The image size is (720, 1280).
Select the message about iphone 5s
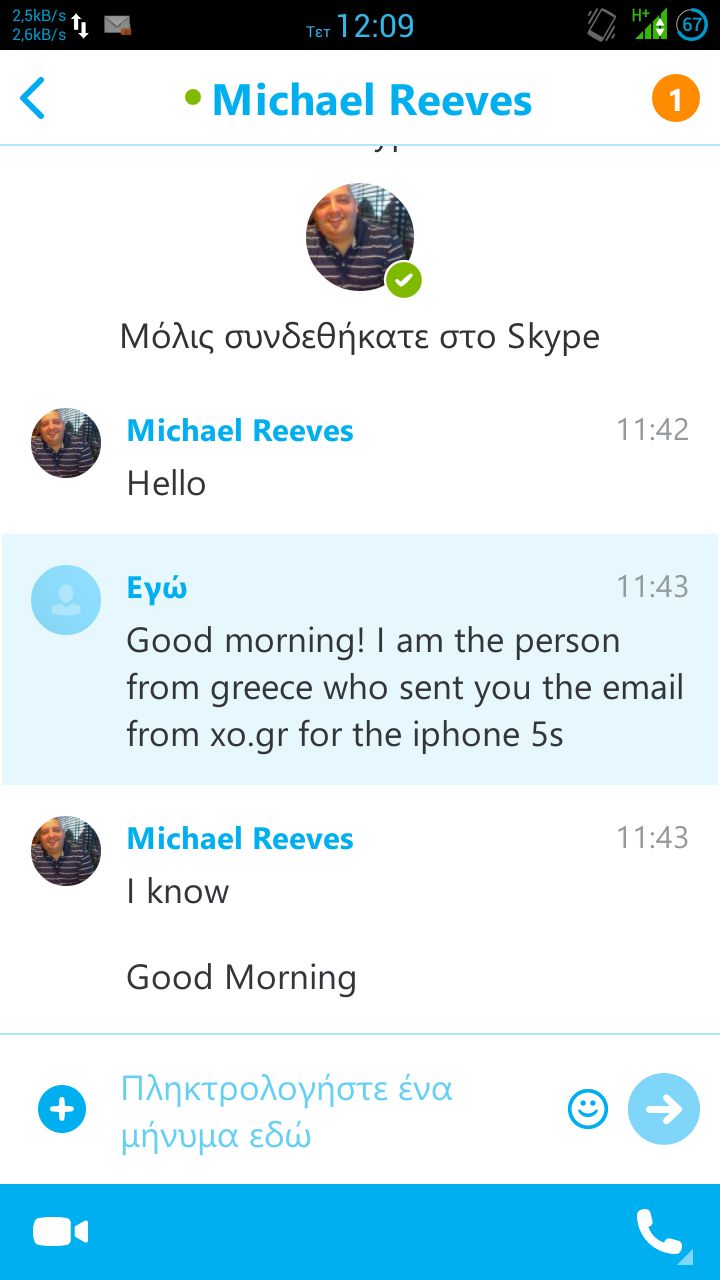pos(405,688)
